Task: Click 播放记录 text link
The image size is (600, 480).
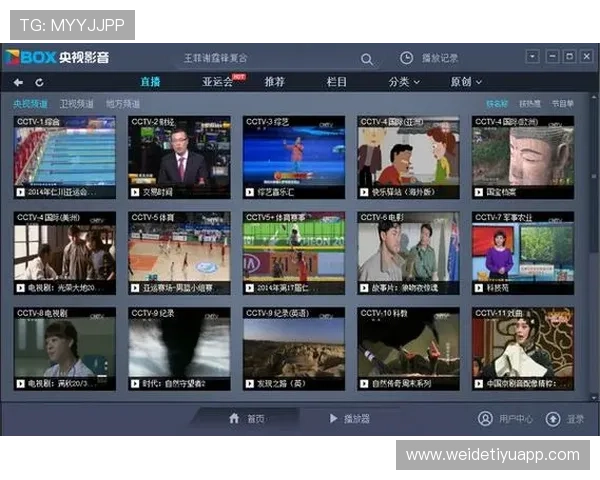Action: coord(440,58)
